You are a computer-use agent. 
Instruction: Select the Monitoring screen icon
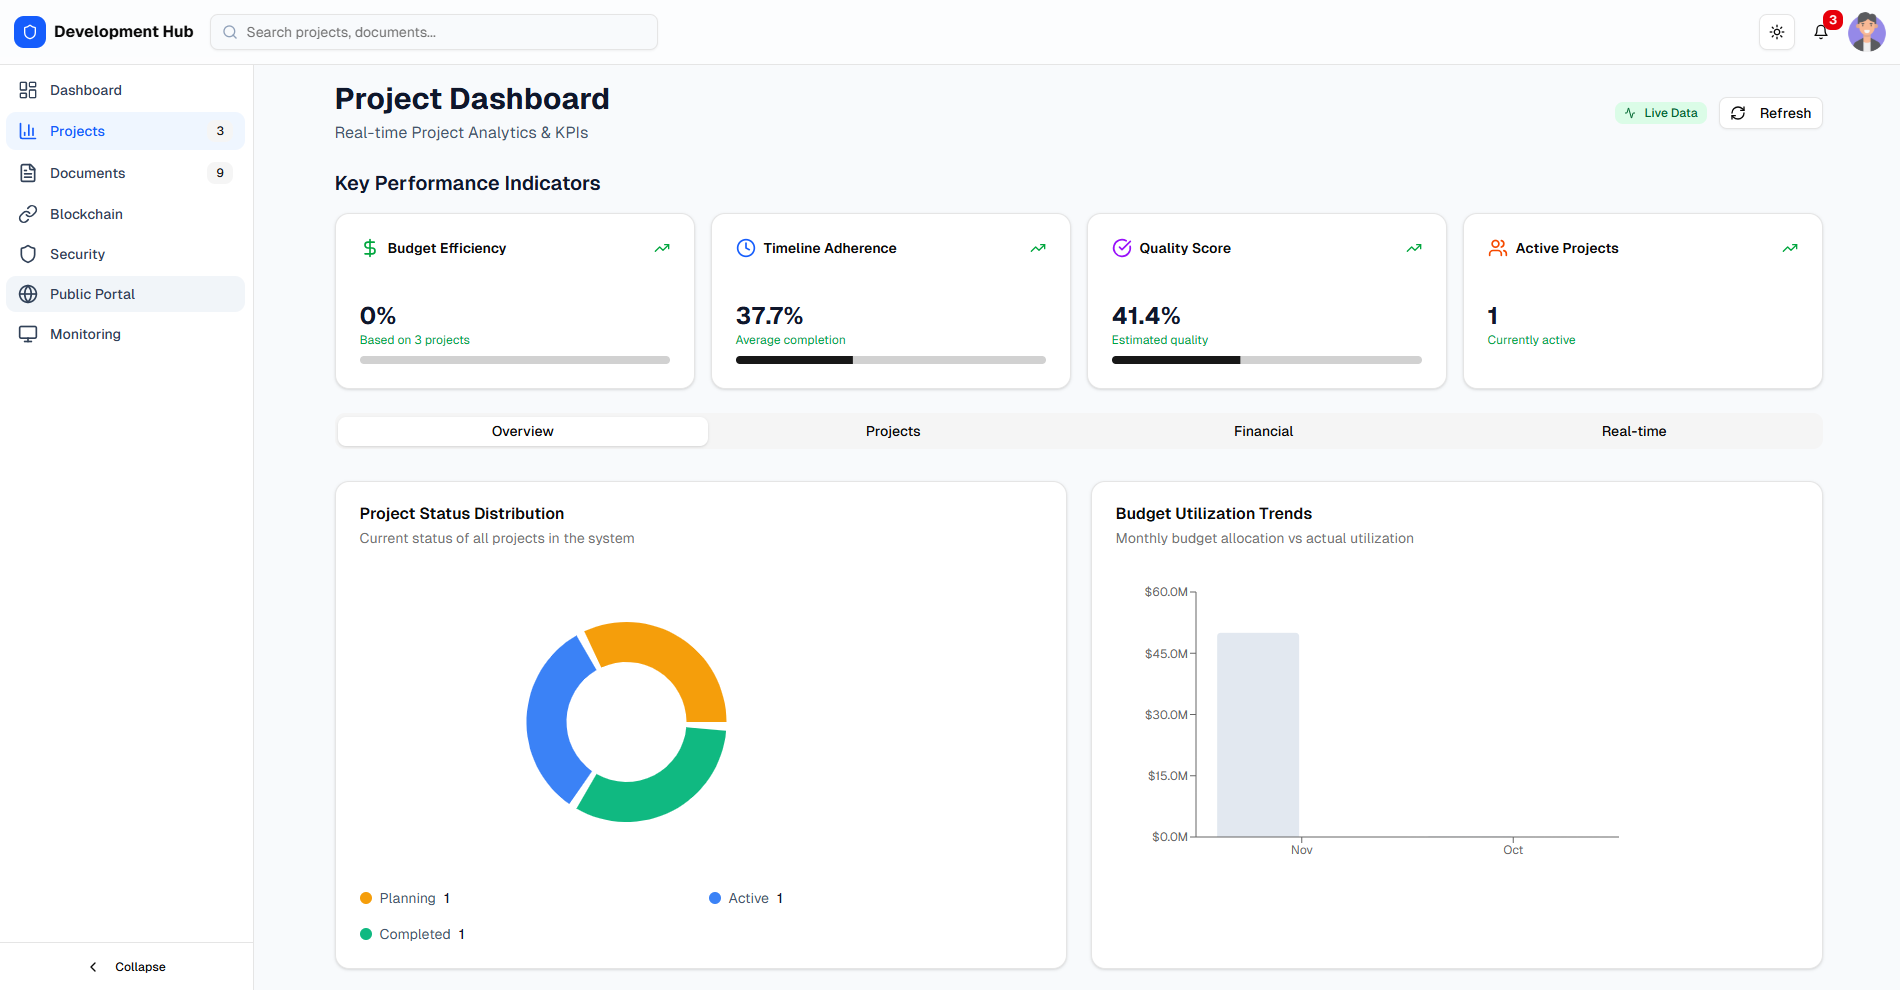pos(27,333)
